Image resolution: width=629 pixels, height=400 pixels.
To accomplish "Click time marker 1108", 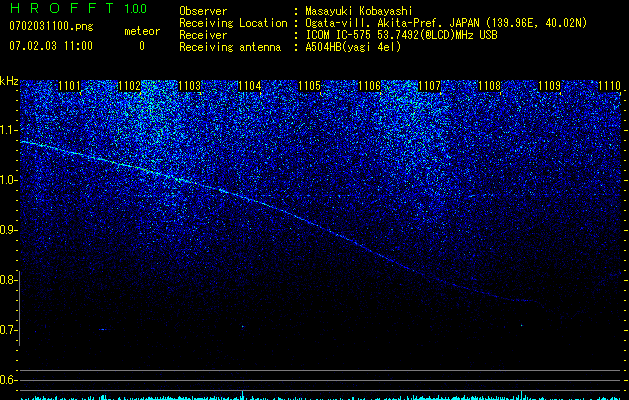I will click(x=490, y=86).
